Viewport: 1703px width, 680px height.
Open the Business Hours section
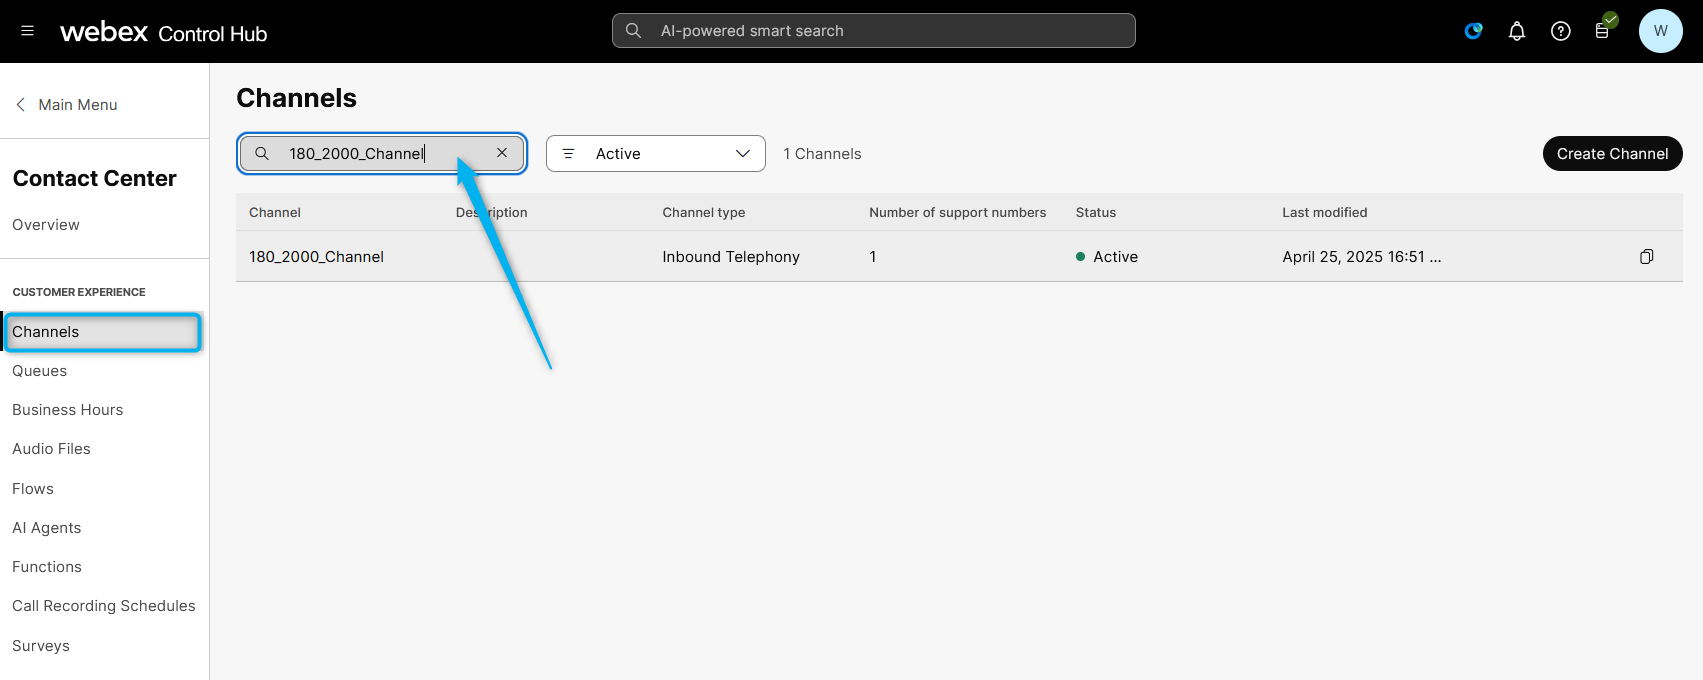coord(68,410)
